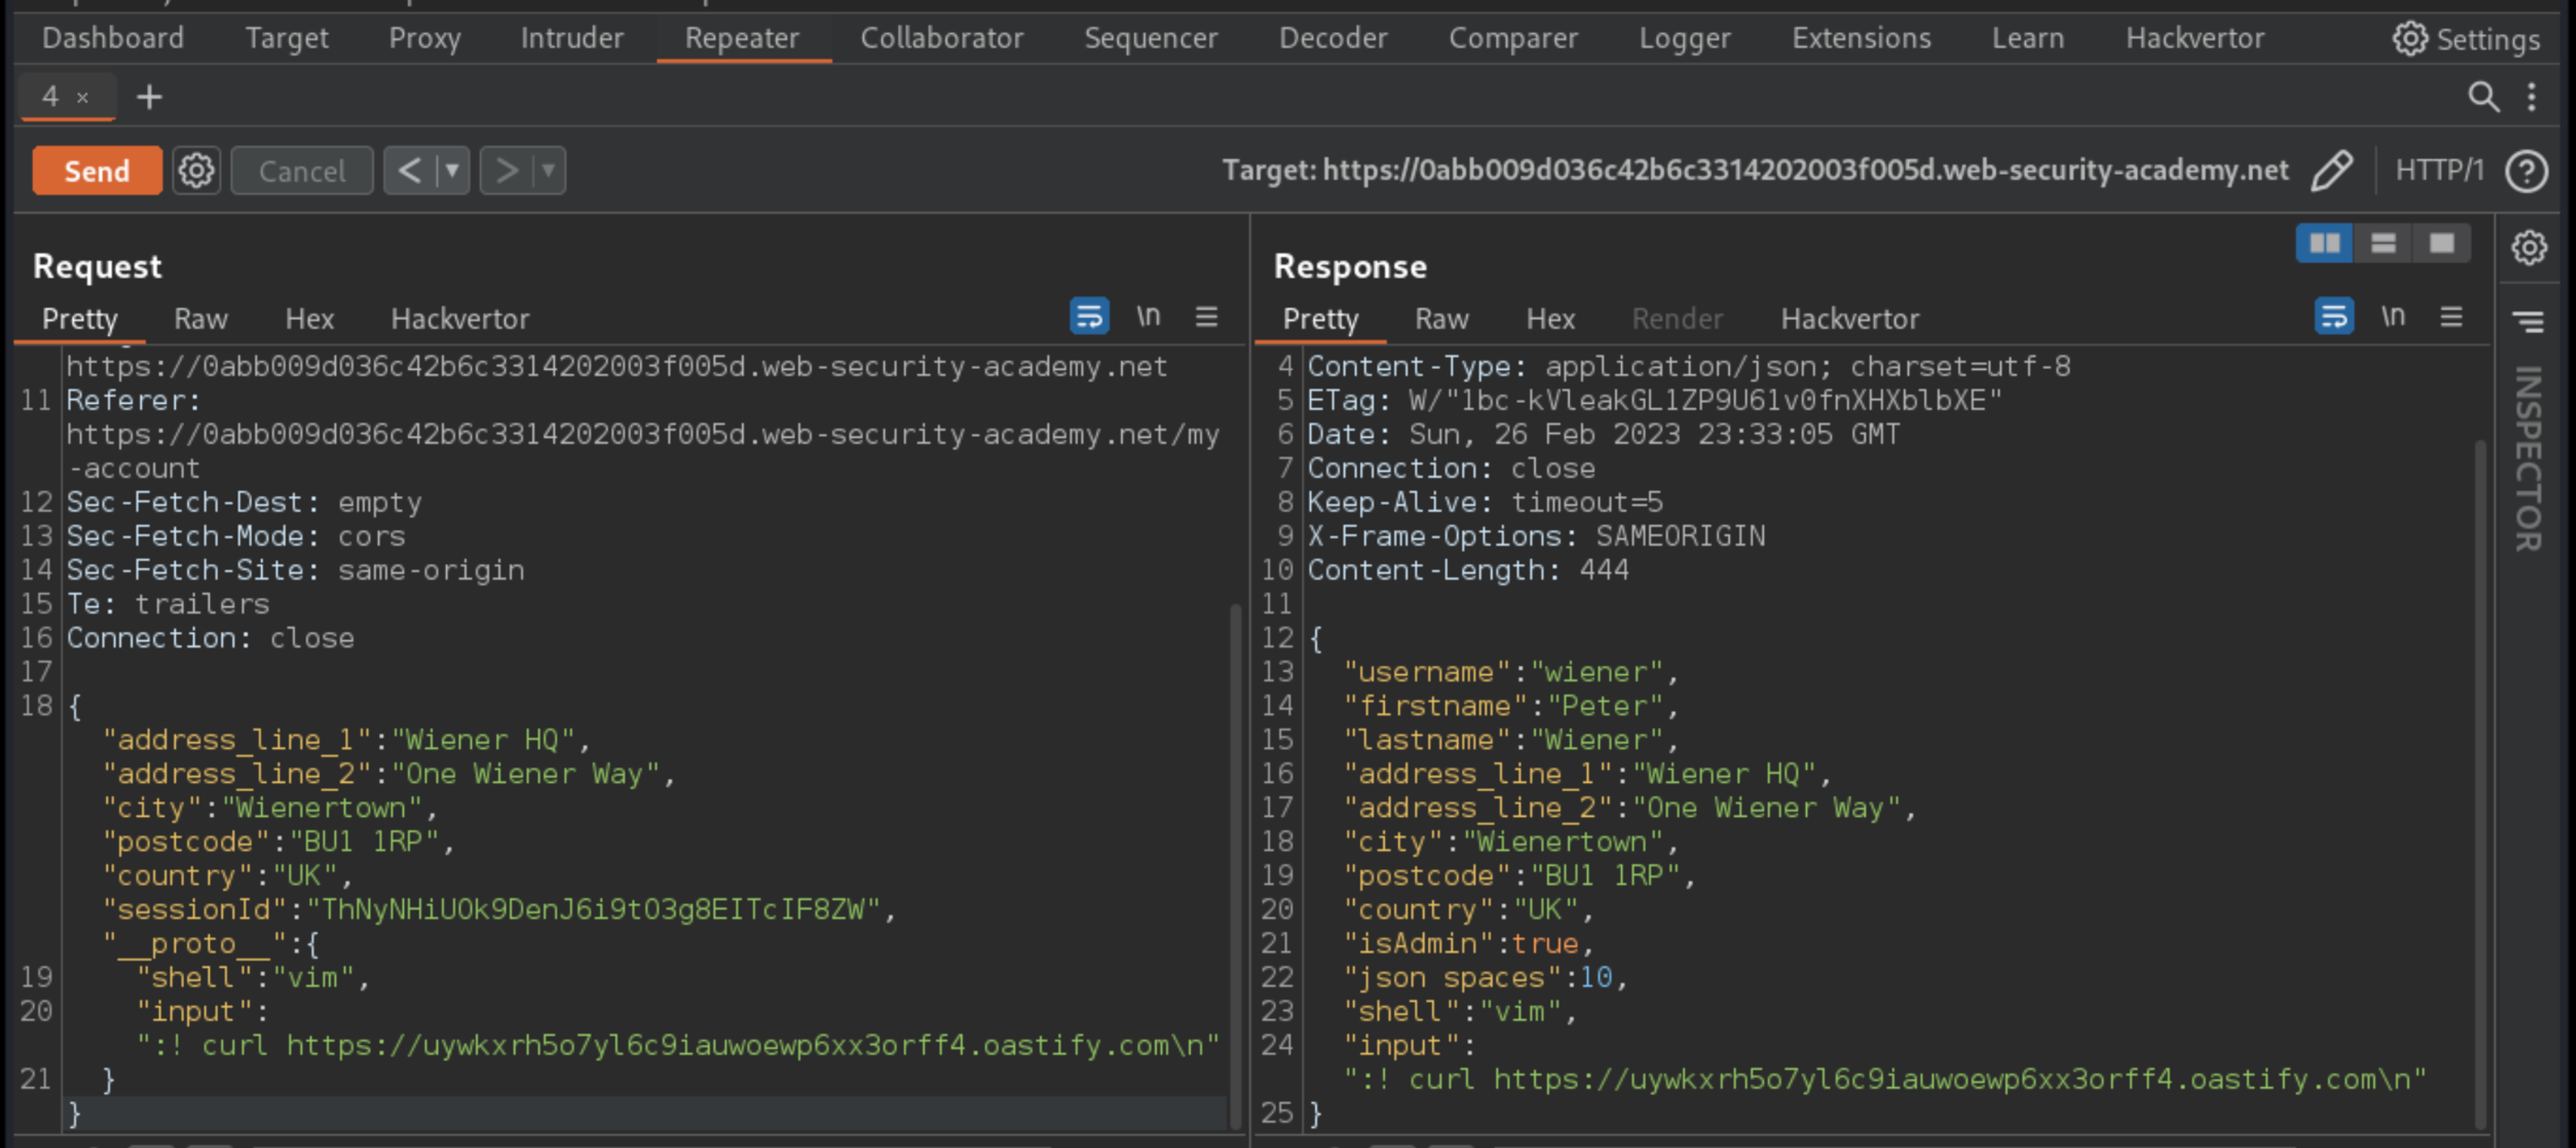This screenshot has height=1148, width=2576.
Task: Toggle request non-printable characters \n
Action: click(x=1148, y=317)
